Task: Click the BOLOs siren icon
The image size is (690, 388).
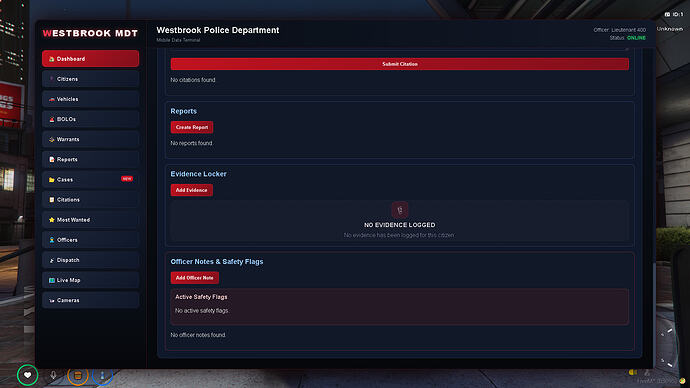Action: click(51, 119)
